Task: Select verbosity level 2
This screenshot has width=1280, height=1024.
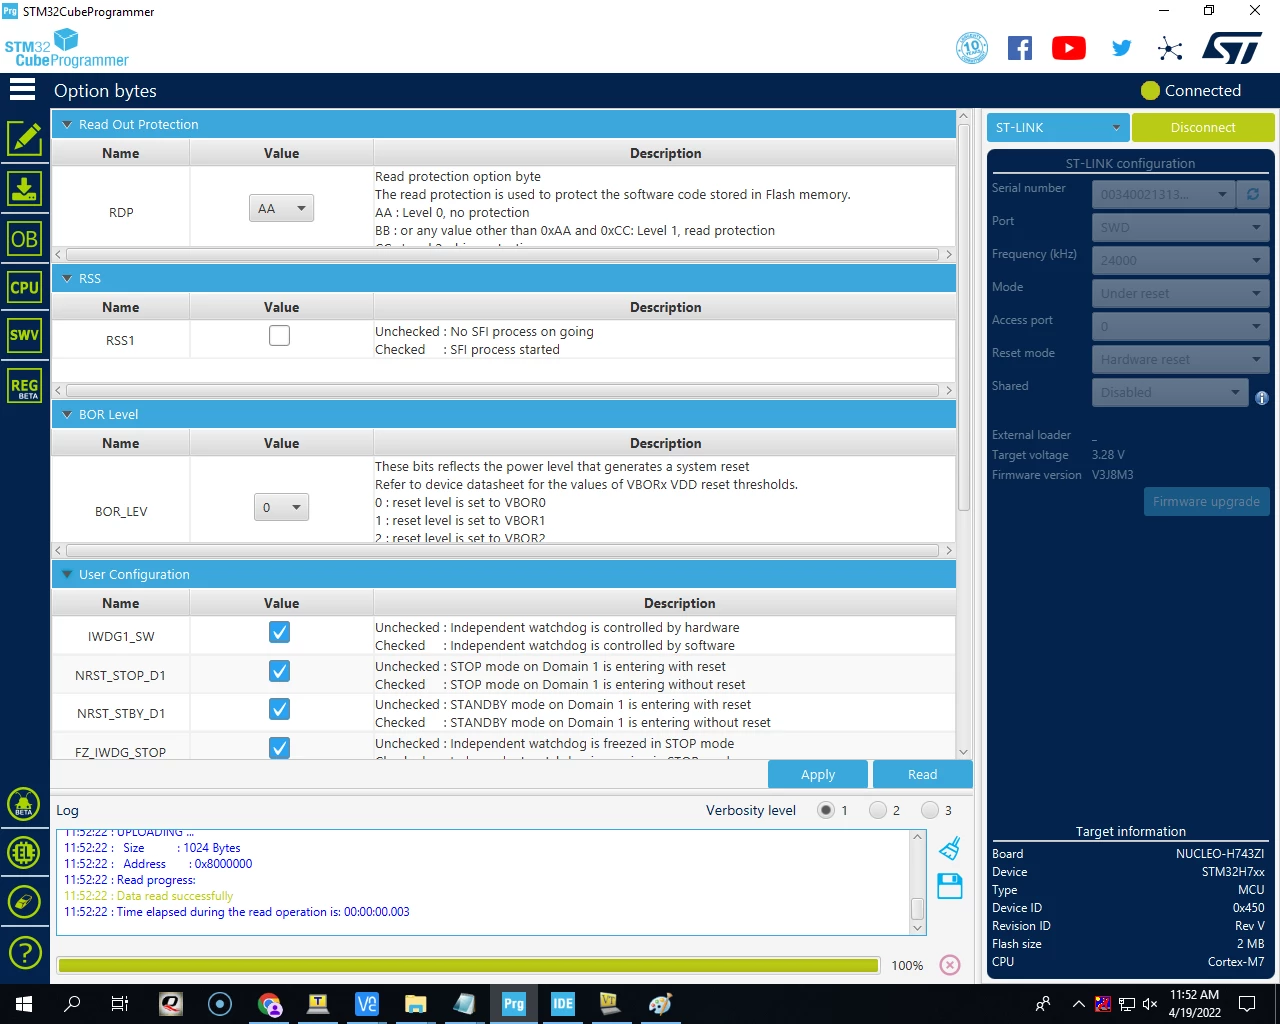Action: point(878,810)
